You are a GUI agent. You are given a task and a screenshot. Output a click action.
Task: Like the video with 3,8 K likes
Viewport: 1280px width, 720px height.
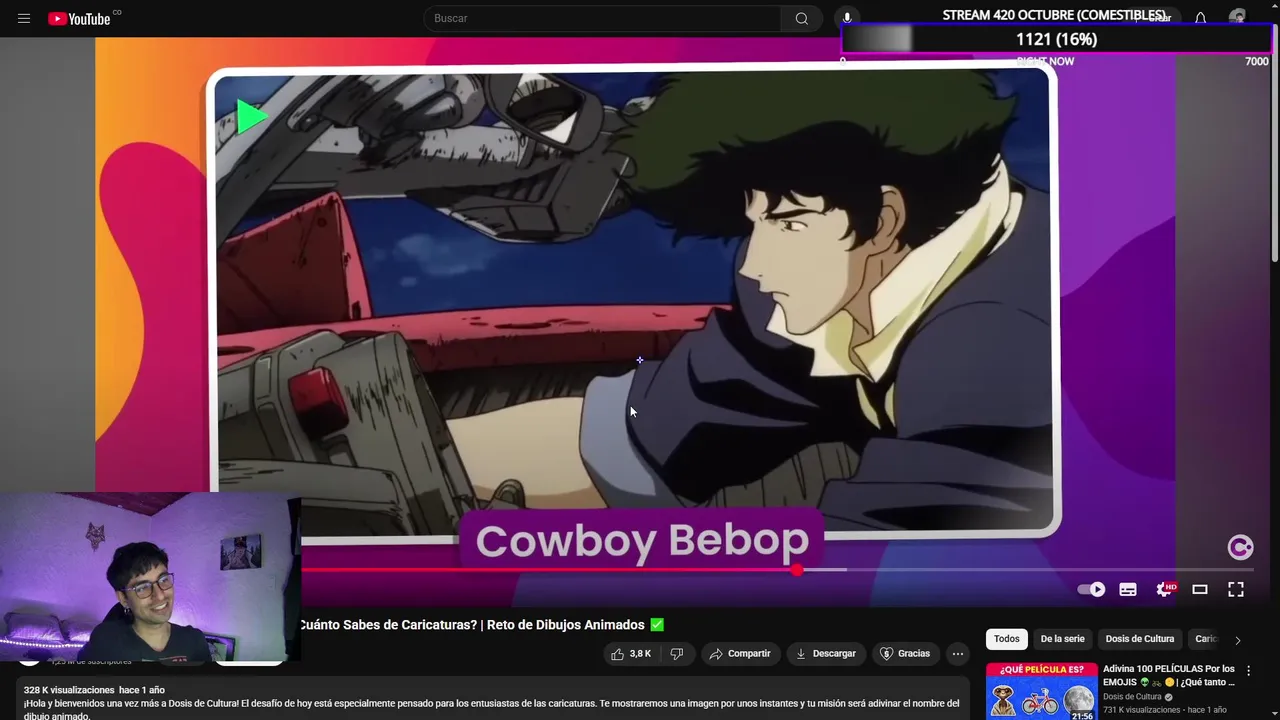pos(631,653)
